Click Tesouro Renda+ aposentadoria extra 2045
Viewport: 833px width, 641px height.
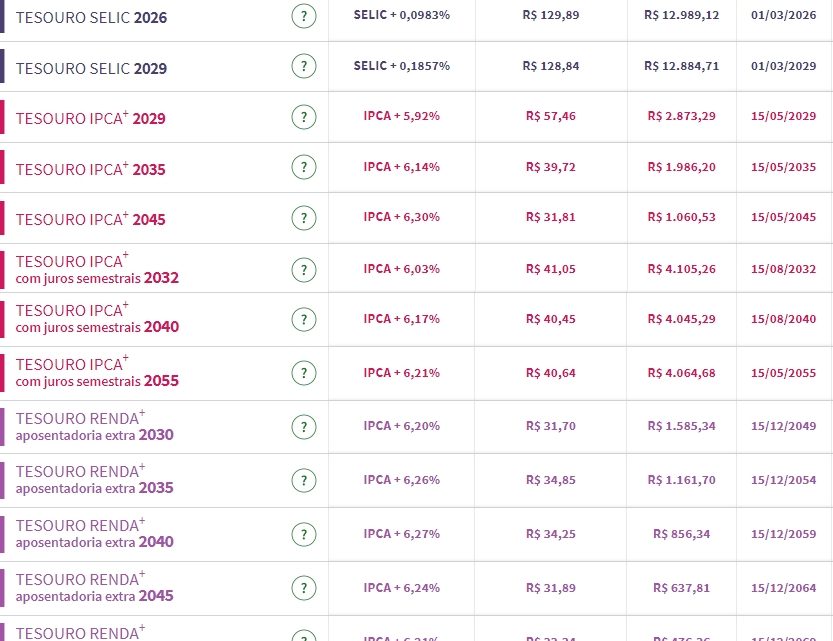tap(95, 587)
